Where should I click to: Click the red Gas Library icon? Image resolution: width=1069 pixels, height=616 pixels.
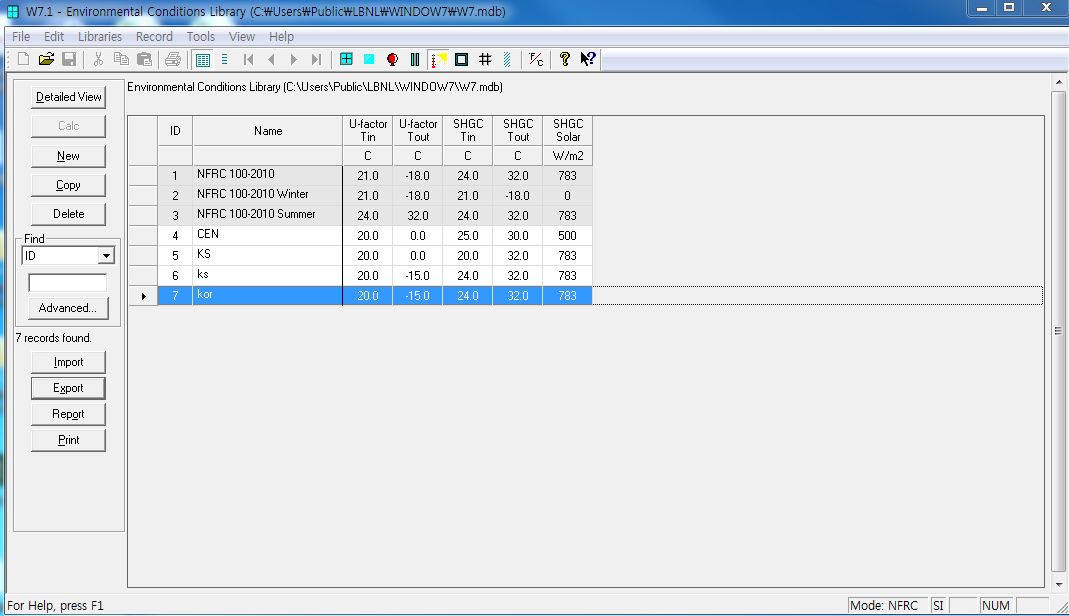coord(392,60)
